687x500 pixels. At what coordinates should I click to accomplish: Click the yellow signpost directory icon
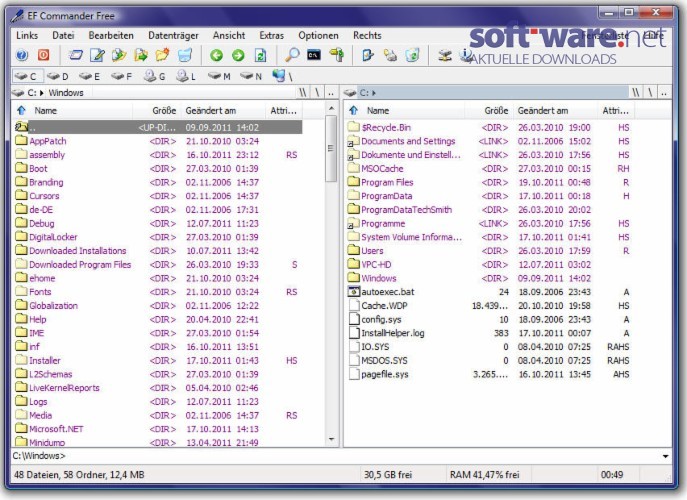pos(336,55)
